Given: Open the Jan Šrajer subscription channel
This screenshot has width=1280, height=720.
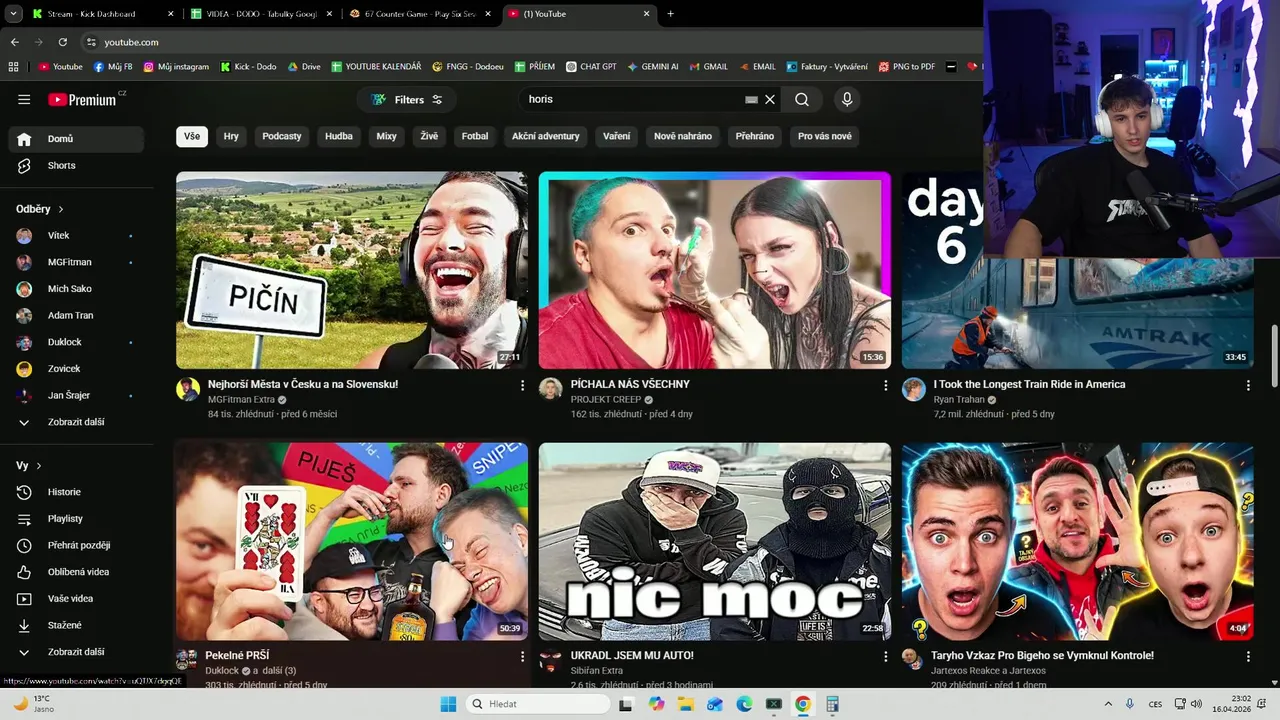Looking at the screenshot, I should tap(76, 395).
